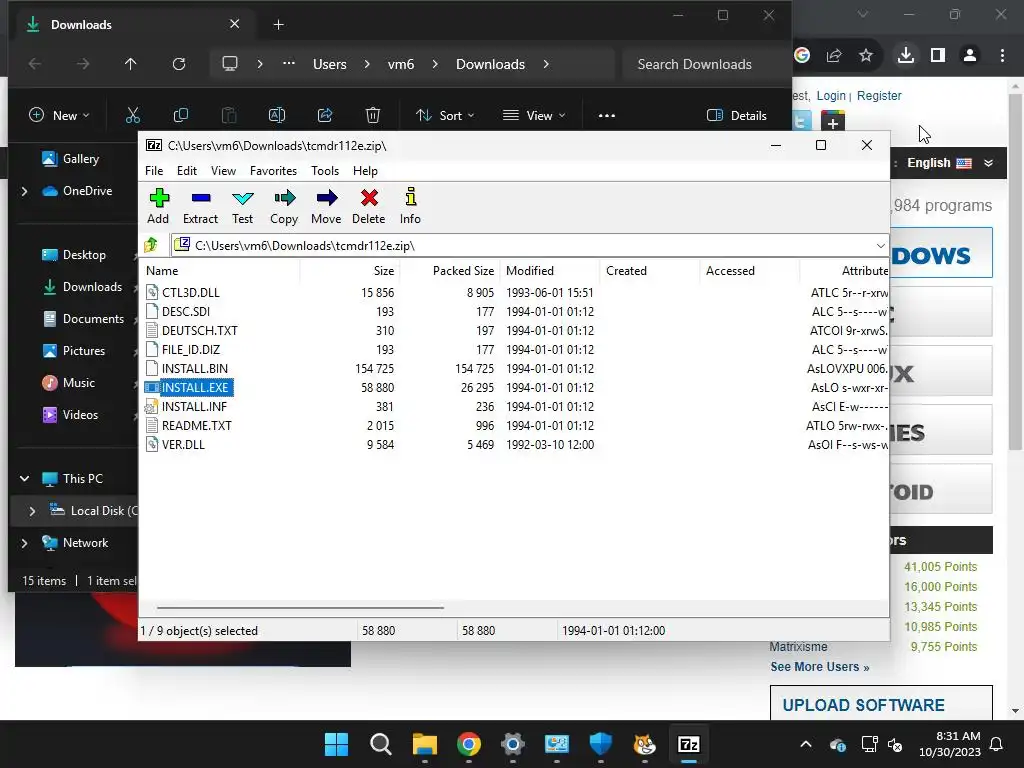Click the Test toolbar icon in 7-Zip
This screenshot has width=1024, height=768.
point(242,206)
